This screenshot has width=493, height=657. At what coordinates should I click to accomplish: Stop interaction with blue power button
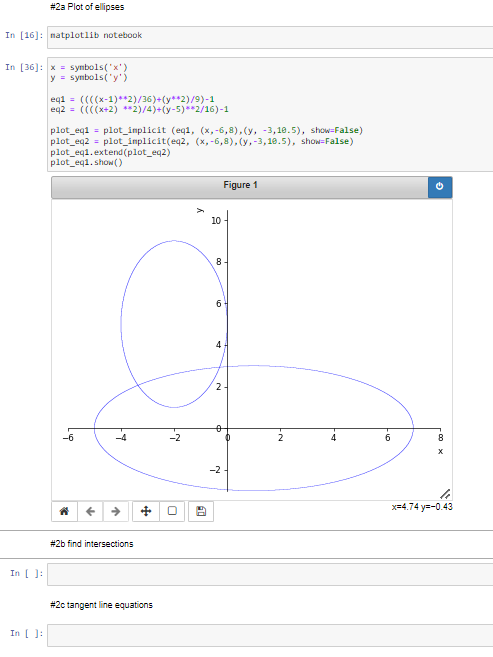coord(440,187)
